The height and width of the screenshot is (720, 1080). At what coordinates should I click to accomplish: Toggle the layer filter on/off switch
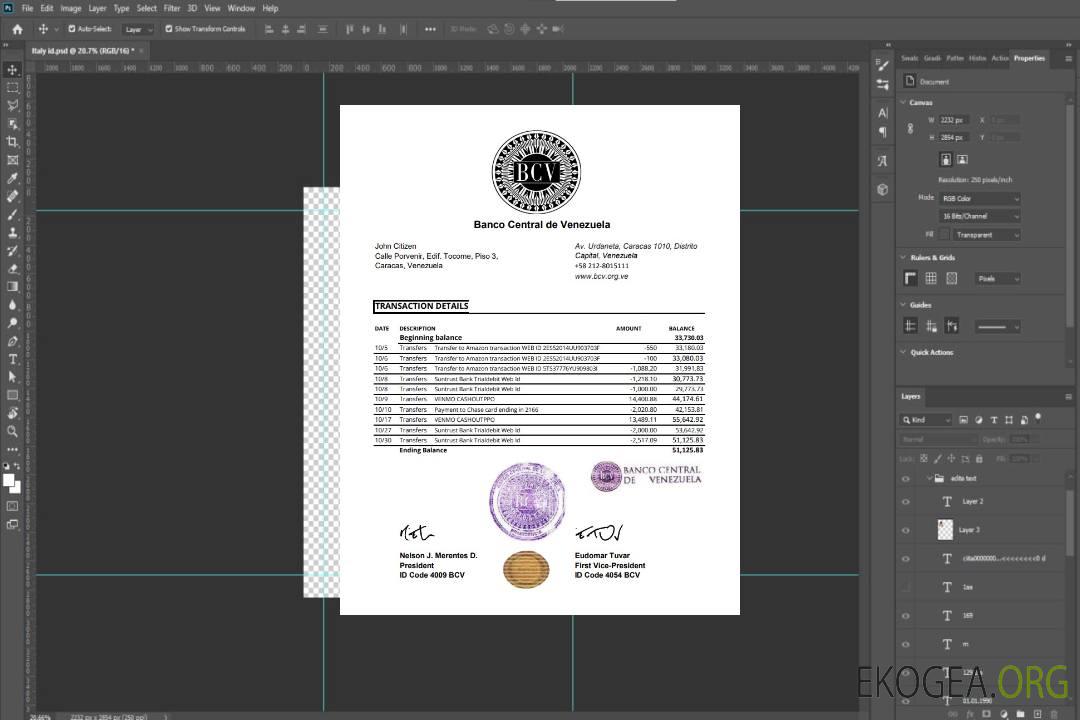coord(1038,418)
